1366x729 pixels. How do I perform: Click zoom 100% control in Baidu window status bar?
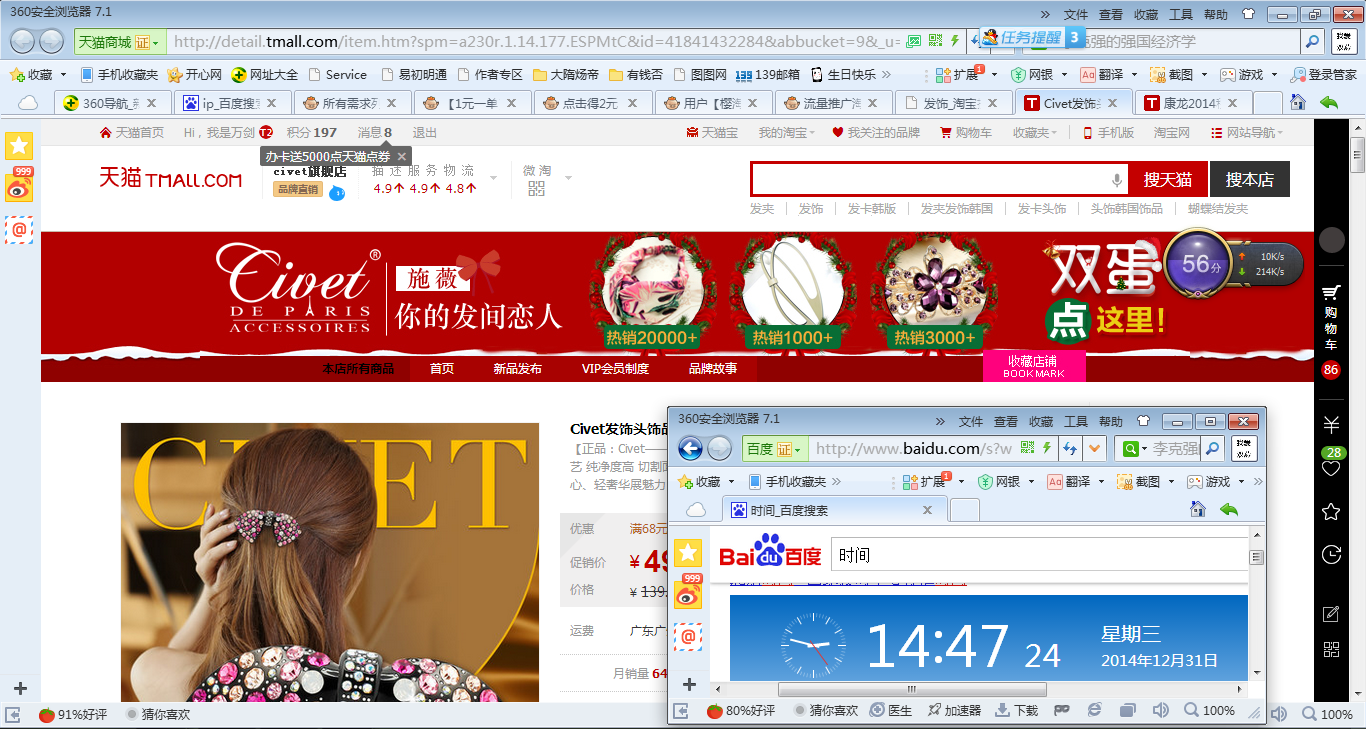1210,710
